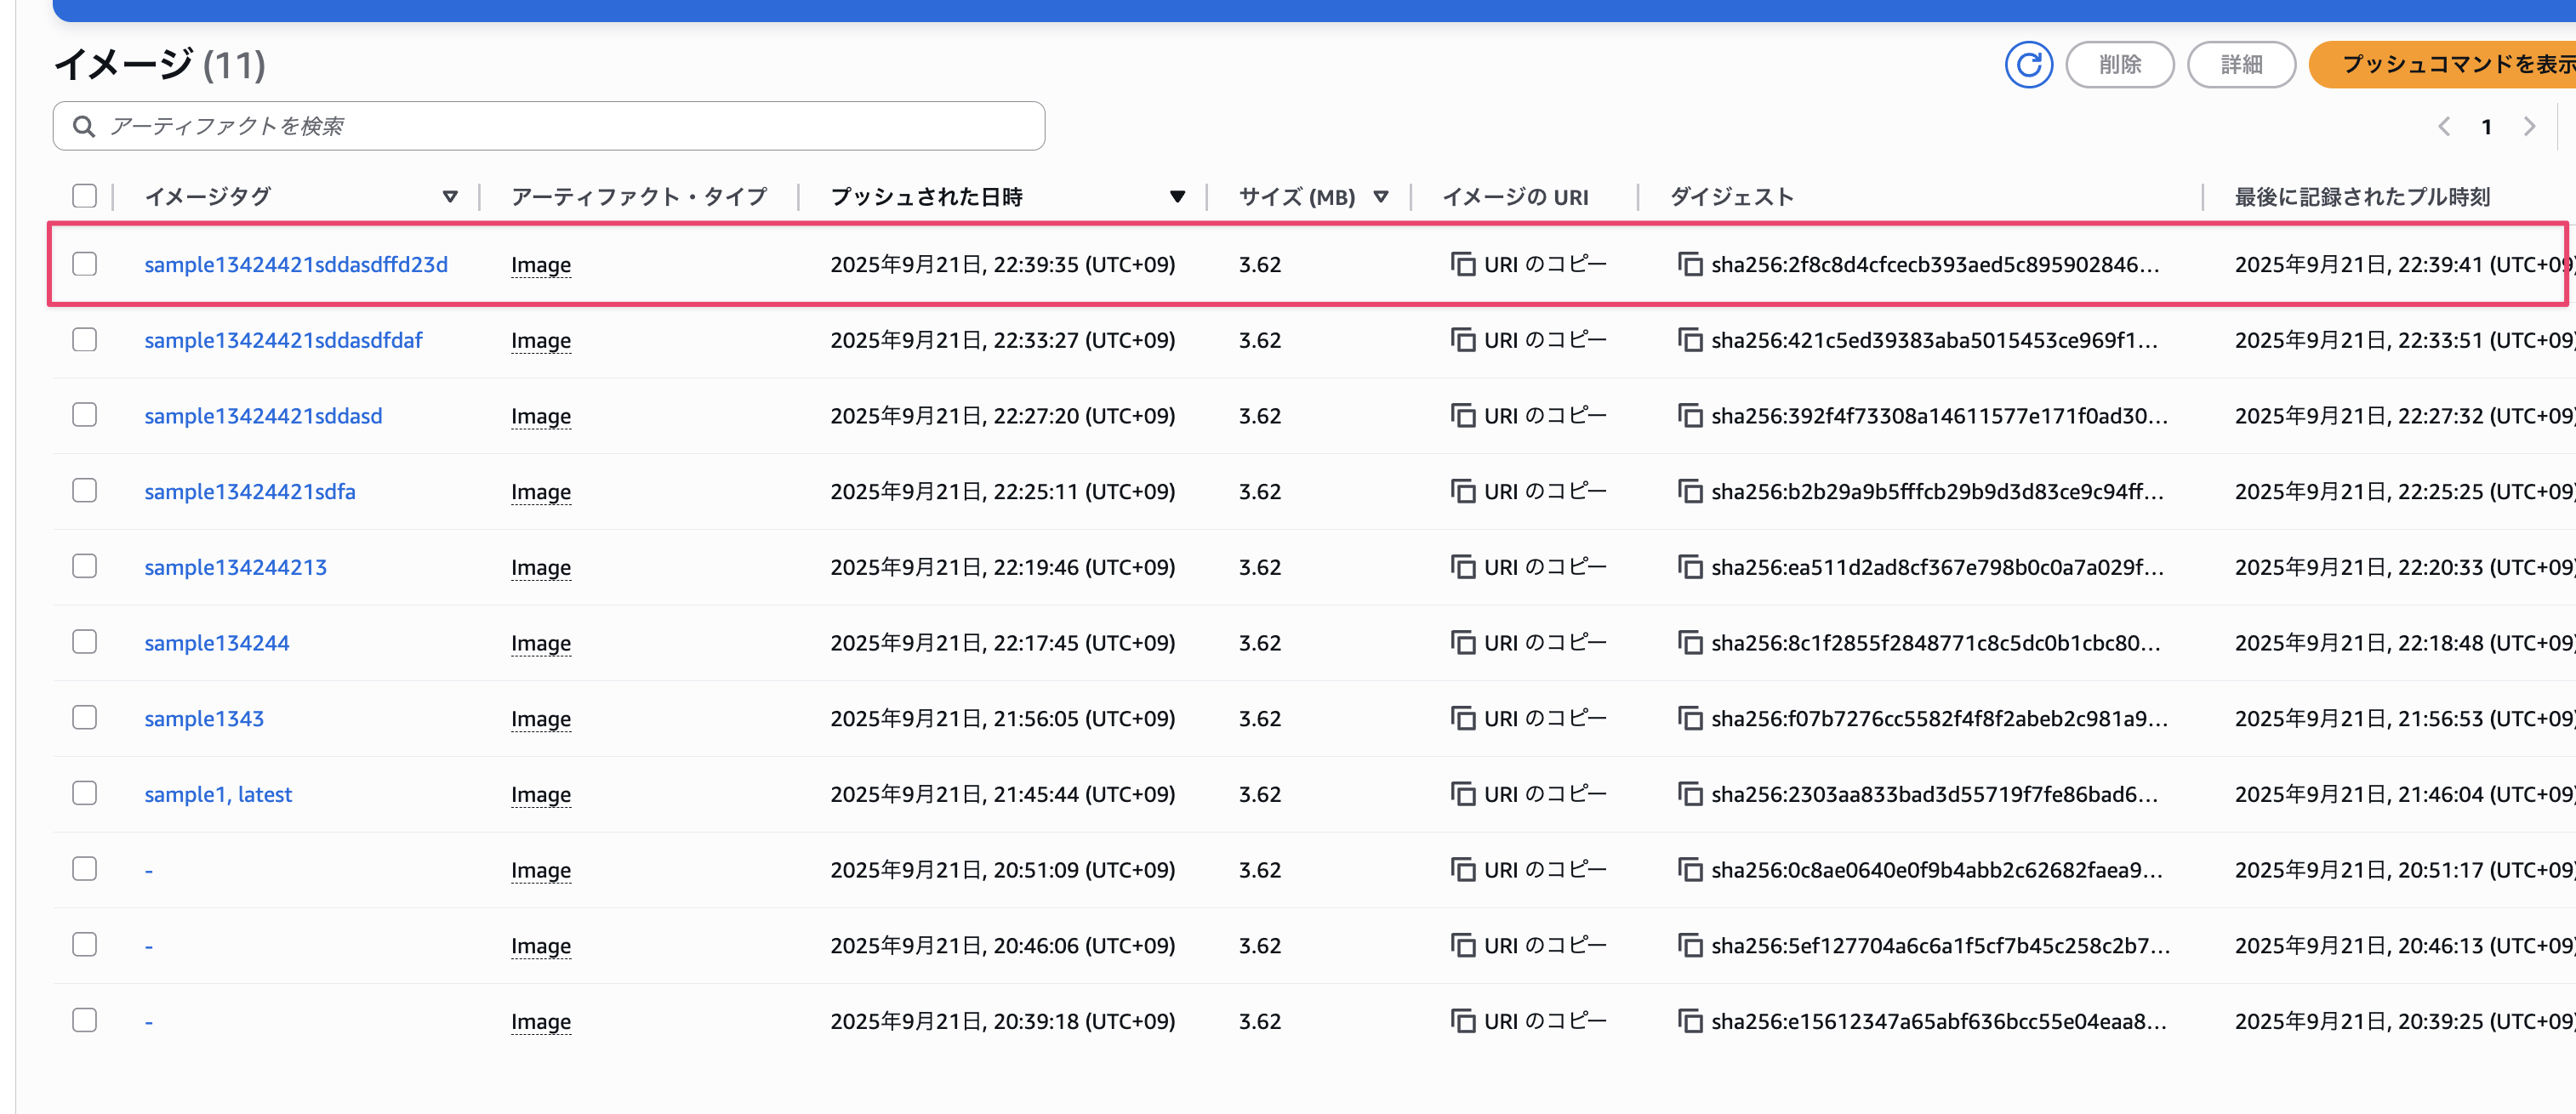Viewport: 2576px width, 1114px height.
Task: Click the refresh icon button
Action: [x=2028, y=65]
